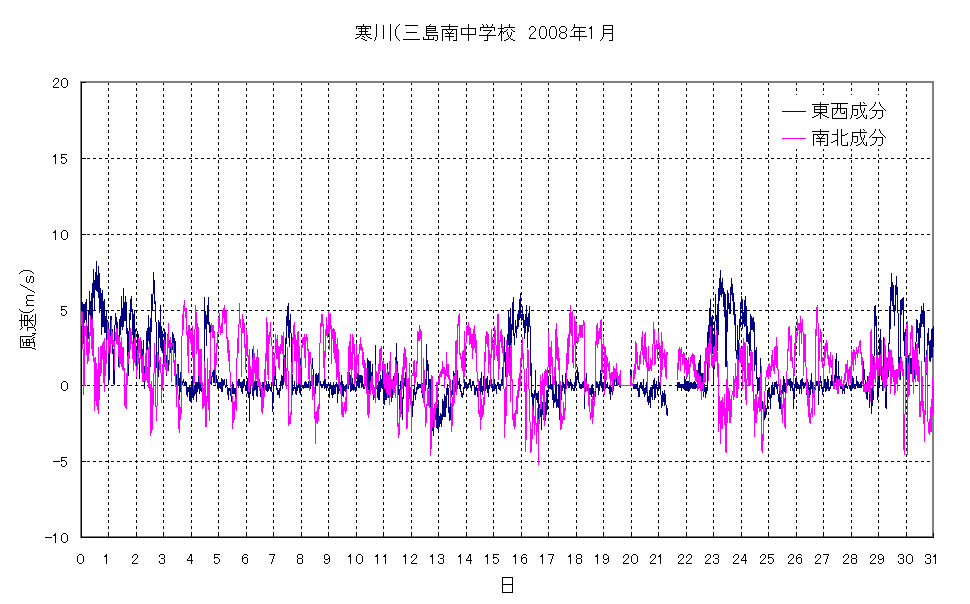Click the blue line sample beside 東西成分
This screenshot has height=604, width=970.
[794, 111]
